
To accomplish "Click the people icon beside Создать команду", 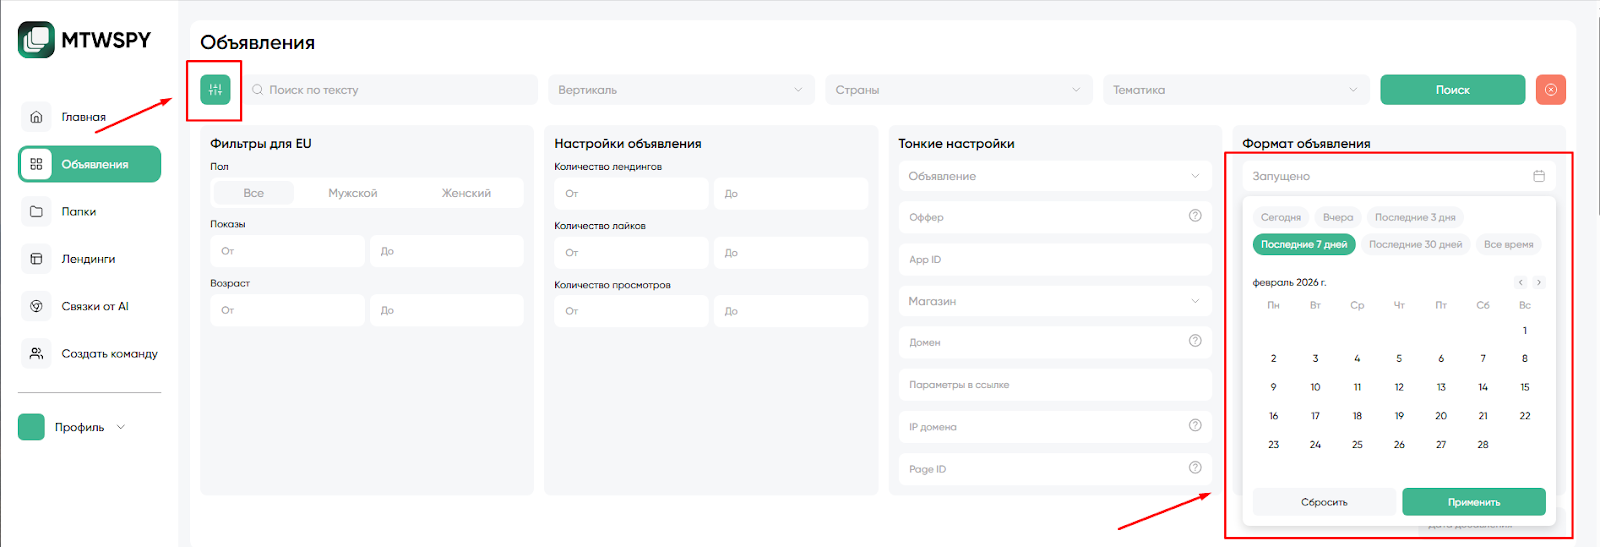I will pyautogui.click(x=36, y=354).
